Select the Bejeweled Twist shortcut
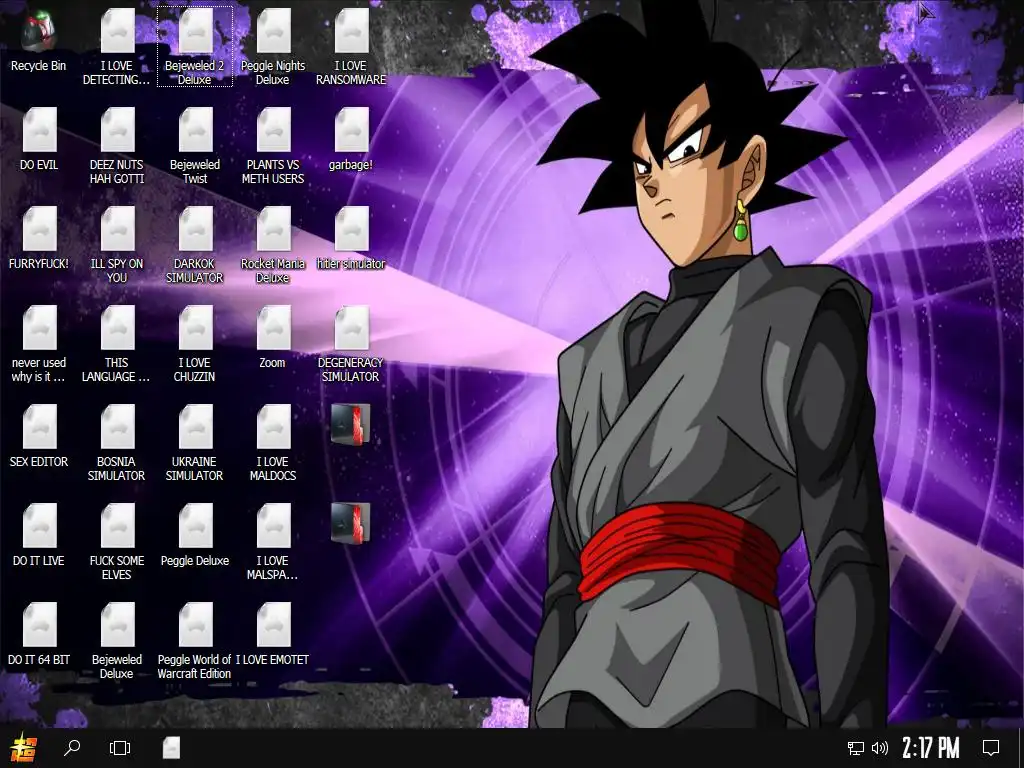 coord(195,146)
